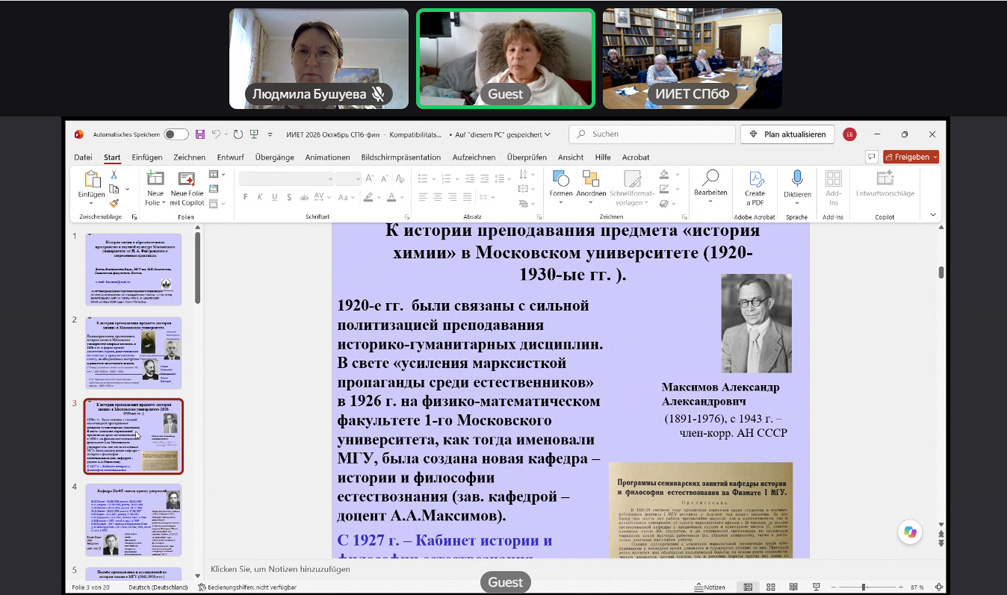Open the Datei menu

(x=83, y=157)
